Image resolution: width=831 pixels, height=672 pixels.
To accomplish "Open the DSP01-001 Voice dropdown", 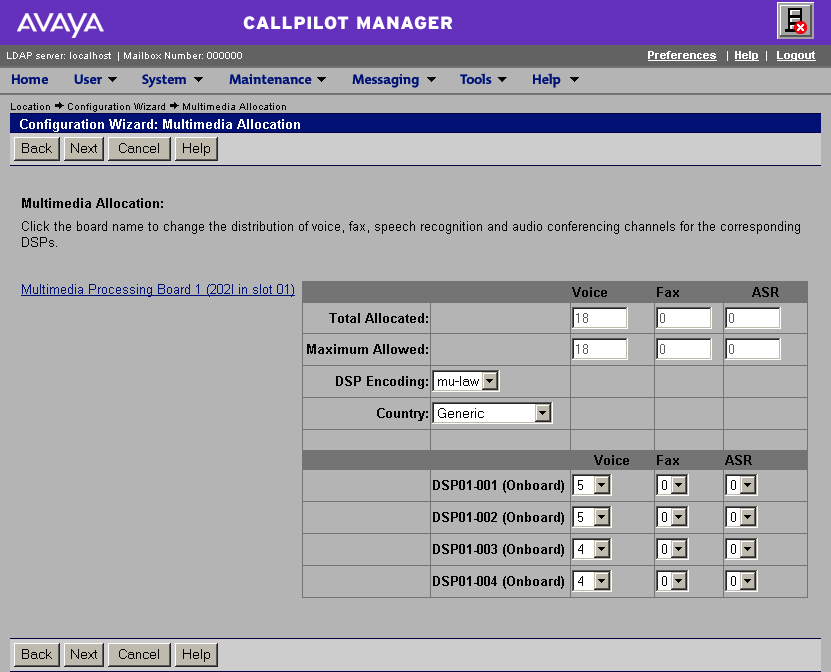I will tap(591, 485).
